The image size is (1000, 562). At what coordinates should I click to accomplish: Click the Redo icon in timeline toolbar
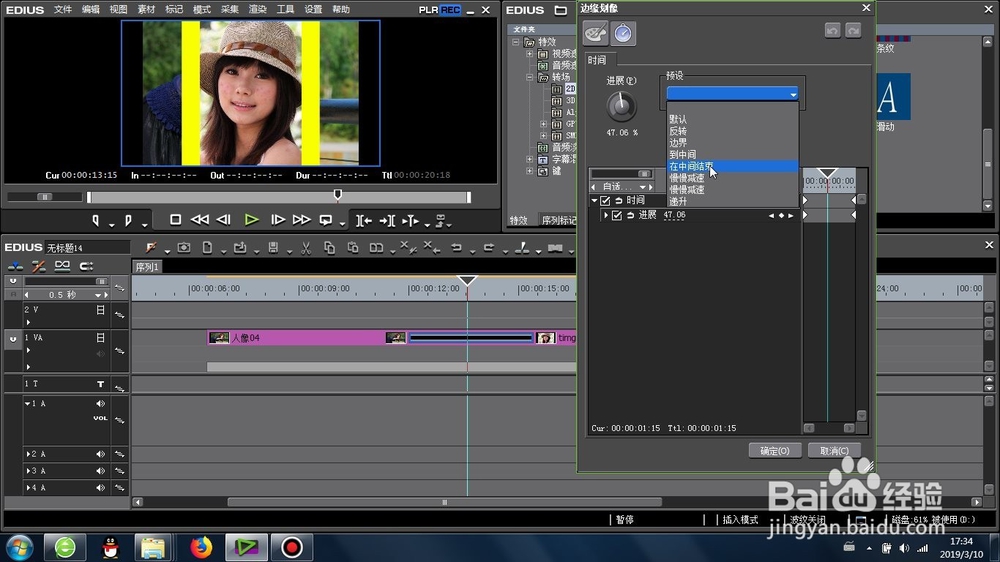[x=489, y=248]
